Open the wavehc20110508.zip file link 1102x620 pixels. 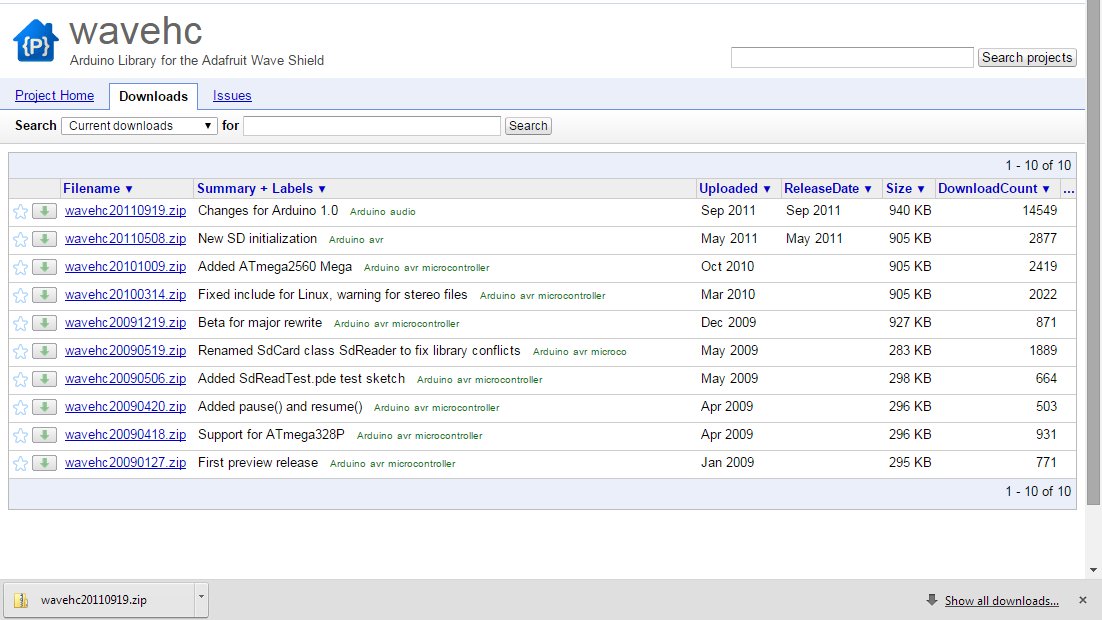pos(125,238)
